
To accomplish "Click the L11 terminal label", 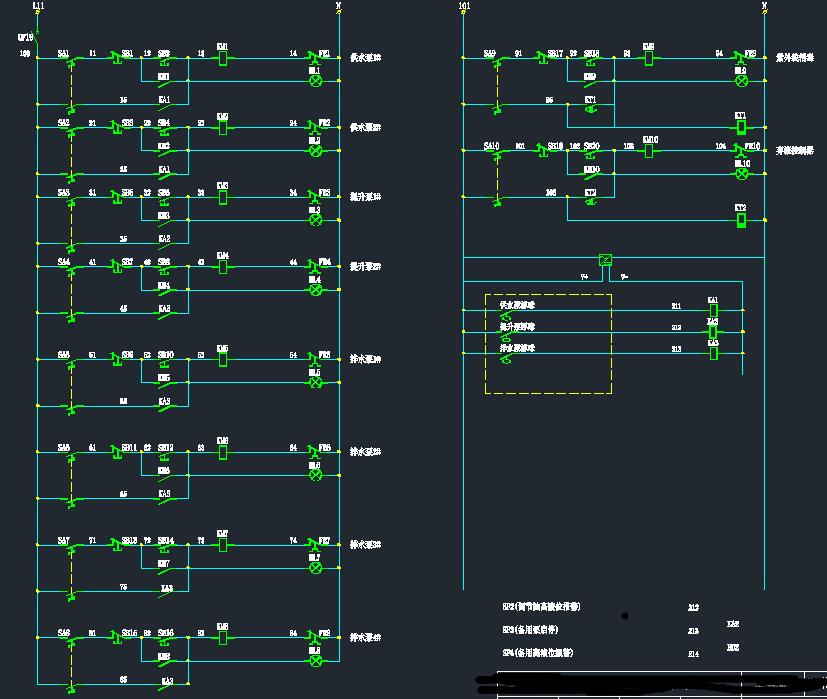I will [39, 6].
